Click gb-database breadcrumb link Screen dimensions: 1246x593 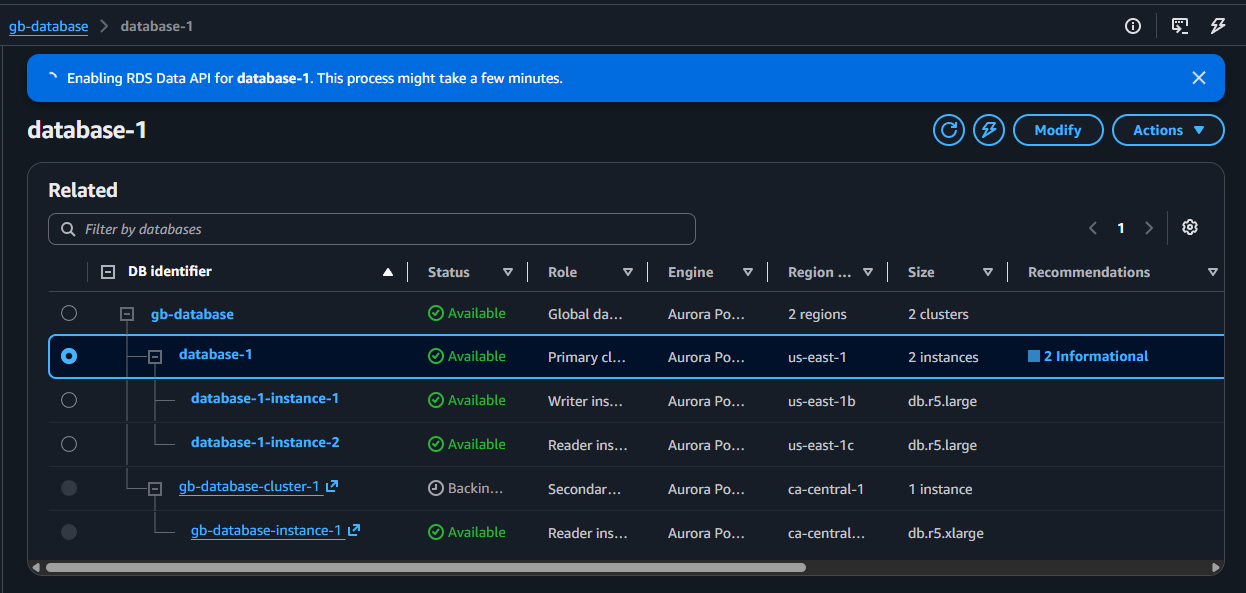pyautogui.click(x=48, y=26)
